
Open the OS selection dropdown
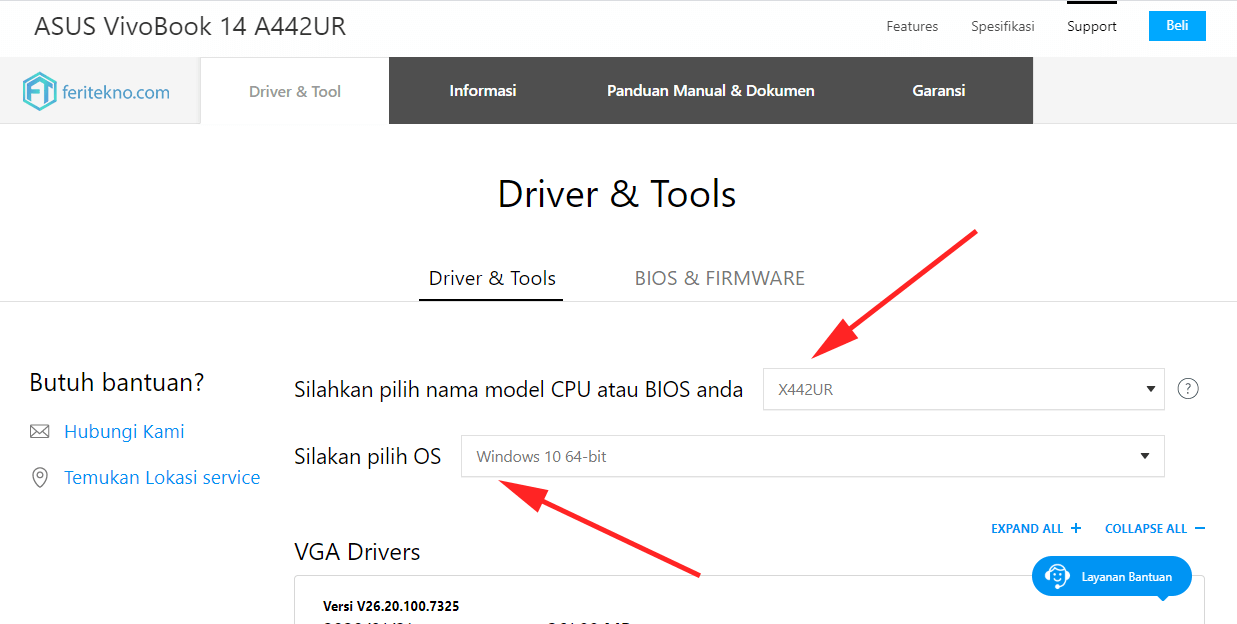813,456
